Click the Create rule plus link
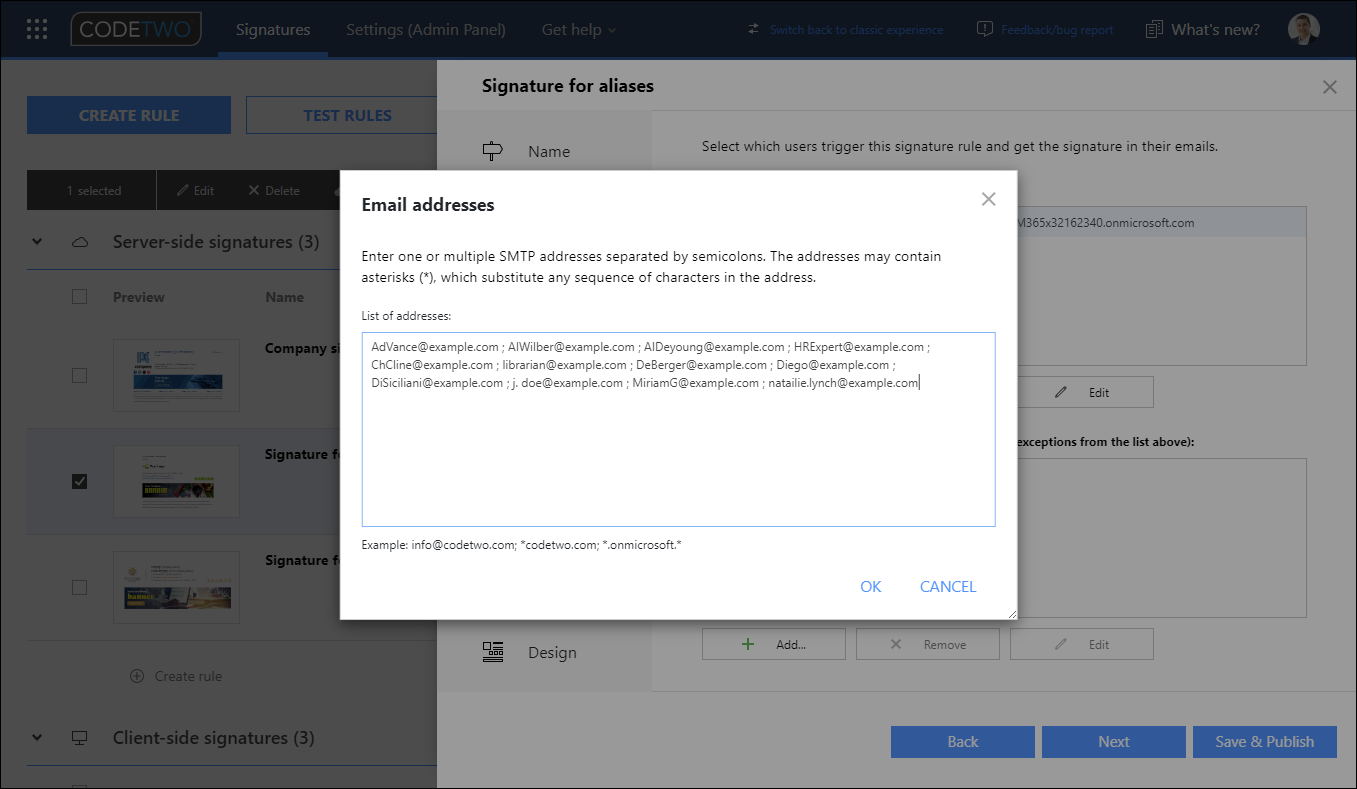The image size is (1357, 789). (x=176, y=676)
